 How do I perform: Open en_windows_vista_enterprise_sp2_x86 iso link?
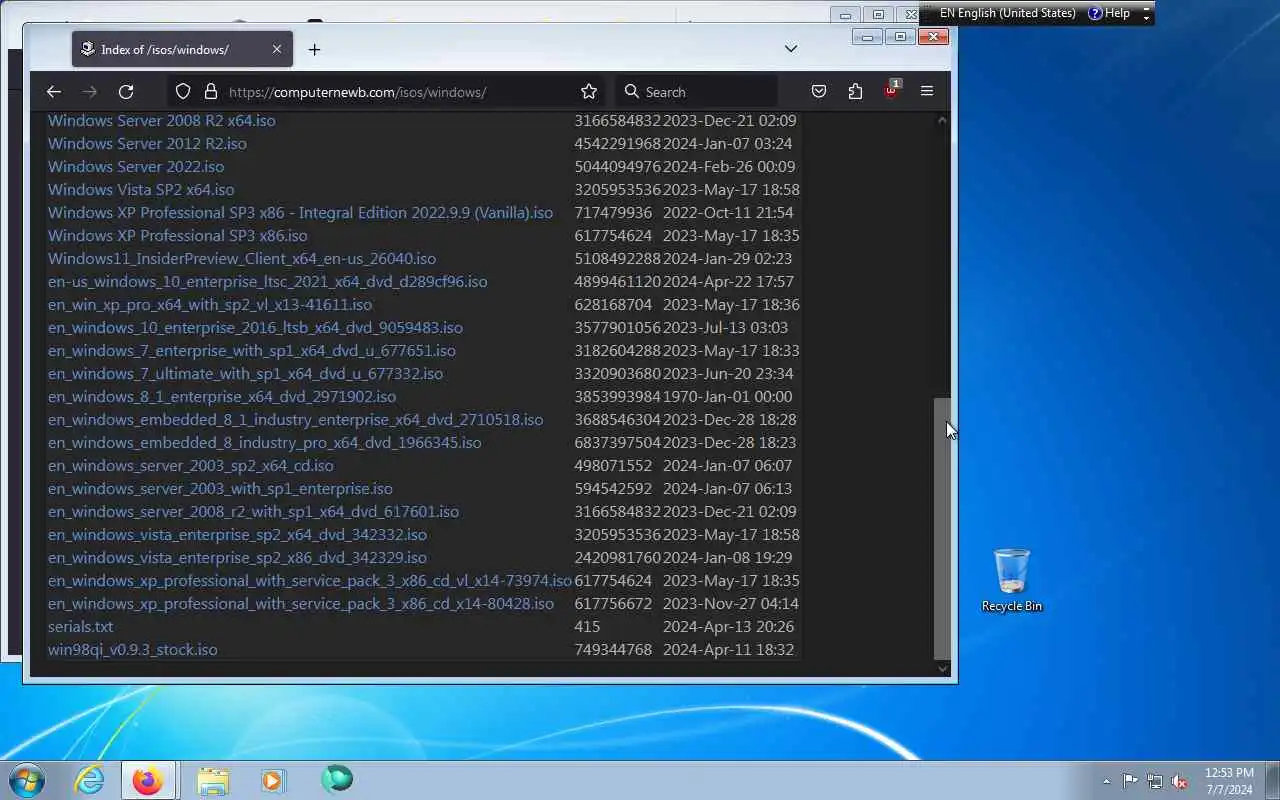[x=237, y=557]
